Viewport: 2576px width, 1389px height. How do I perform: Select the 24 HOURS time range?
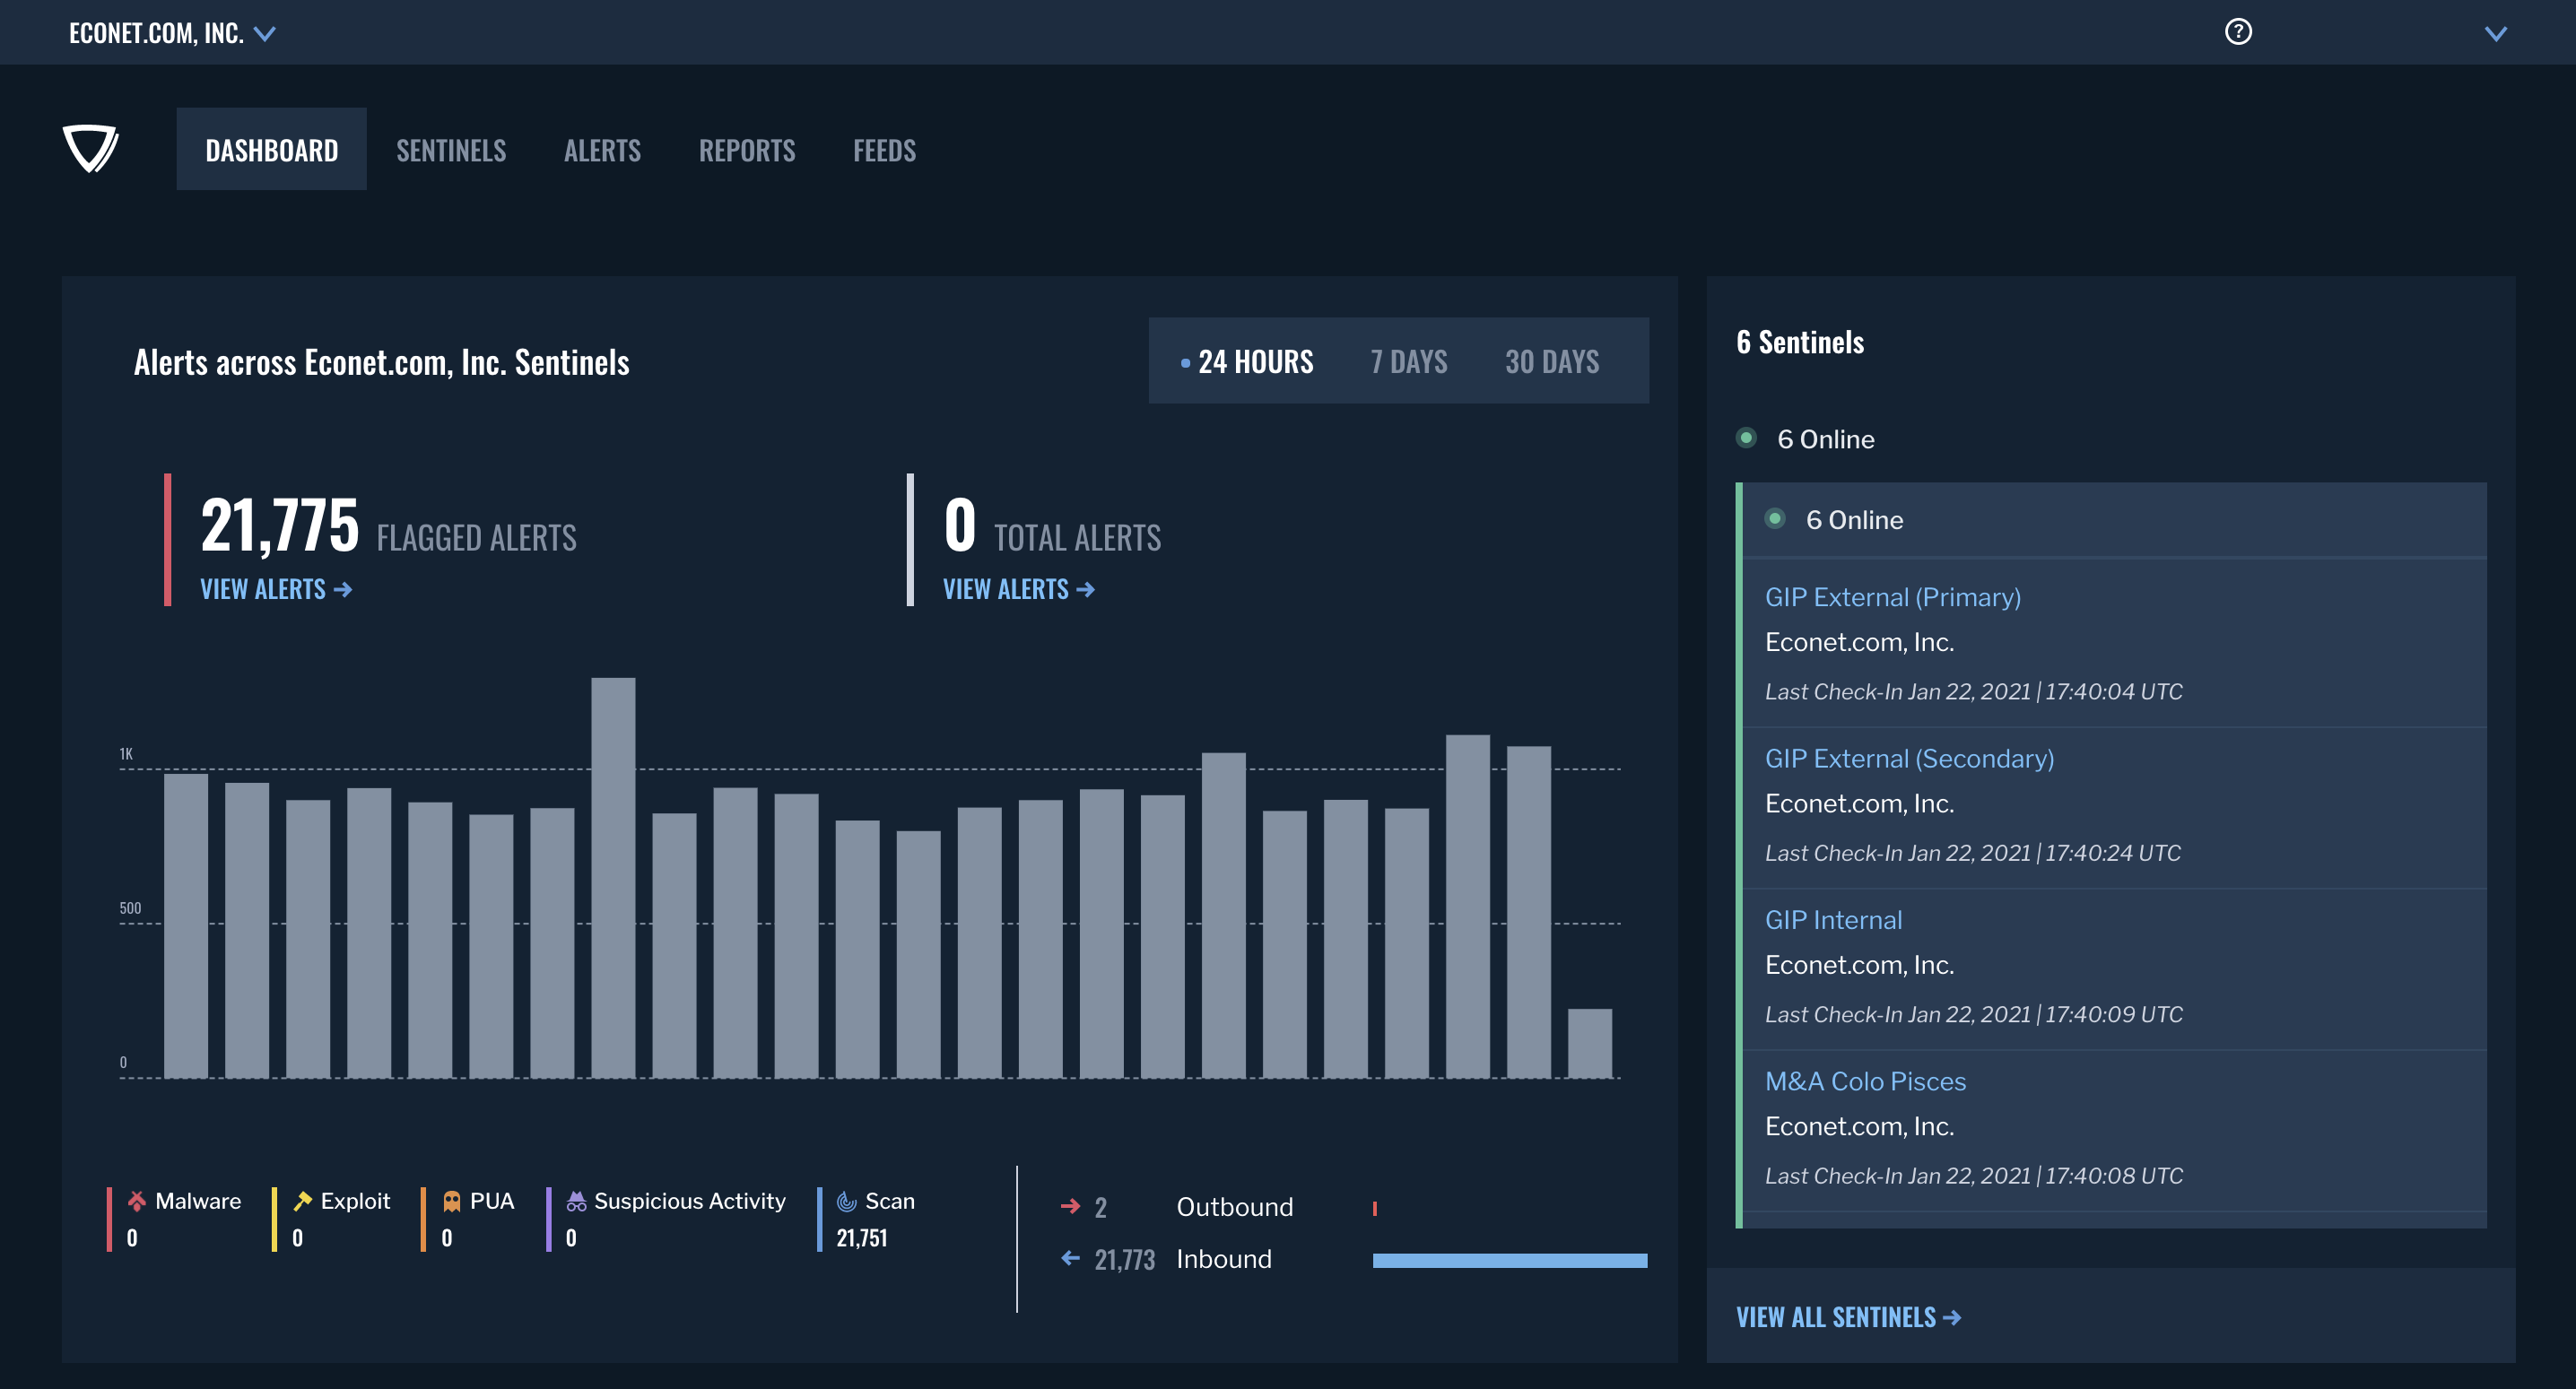[x=1255, y=361]
